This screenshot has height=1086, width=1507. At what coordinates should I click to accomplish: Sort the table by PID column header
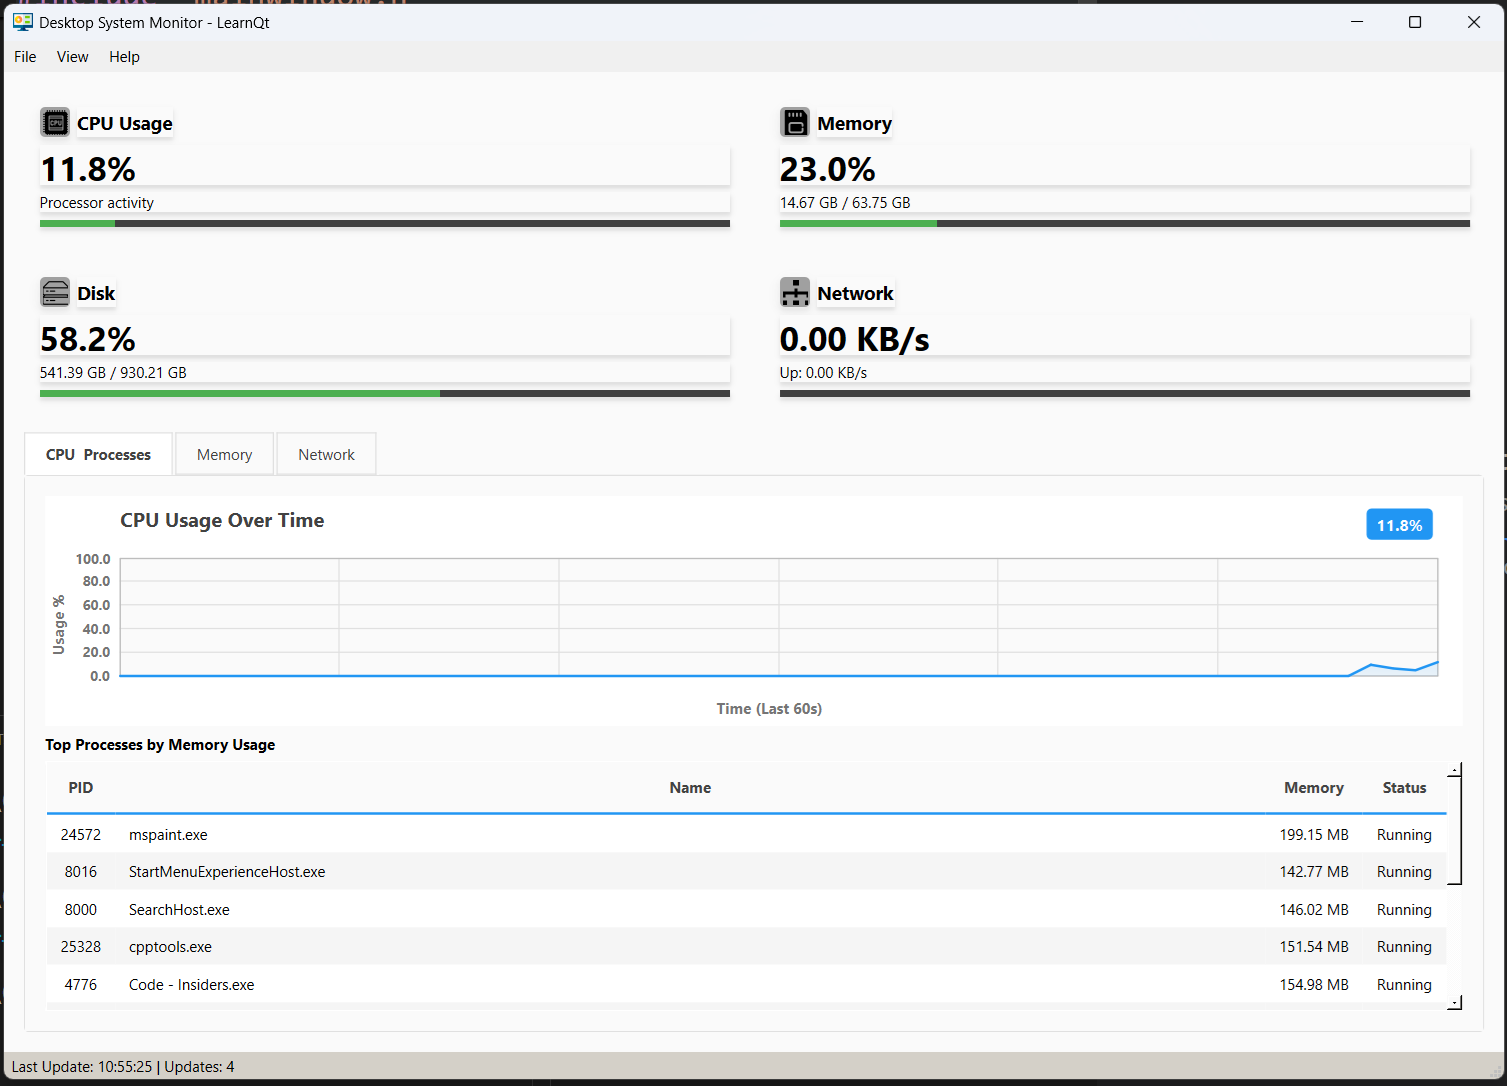[x=81, y=788]
